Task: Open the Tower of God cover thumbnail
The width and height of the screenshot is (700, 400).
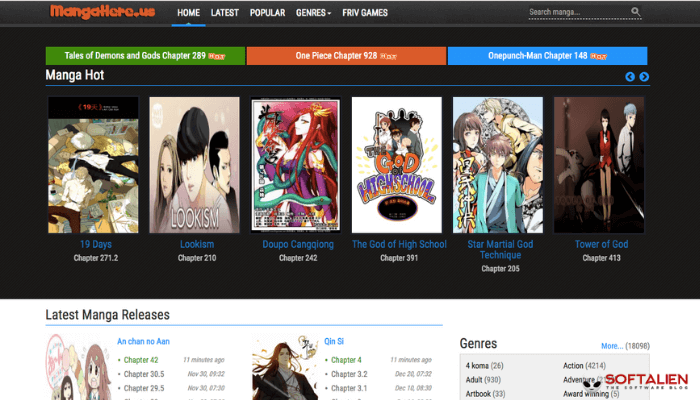Action: coord(599,165)
